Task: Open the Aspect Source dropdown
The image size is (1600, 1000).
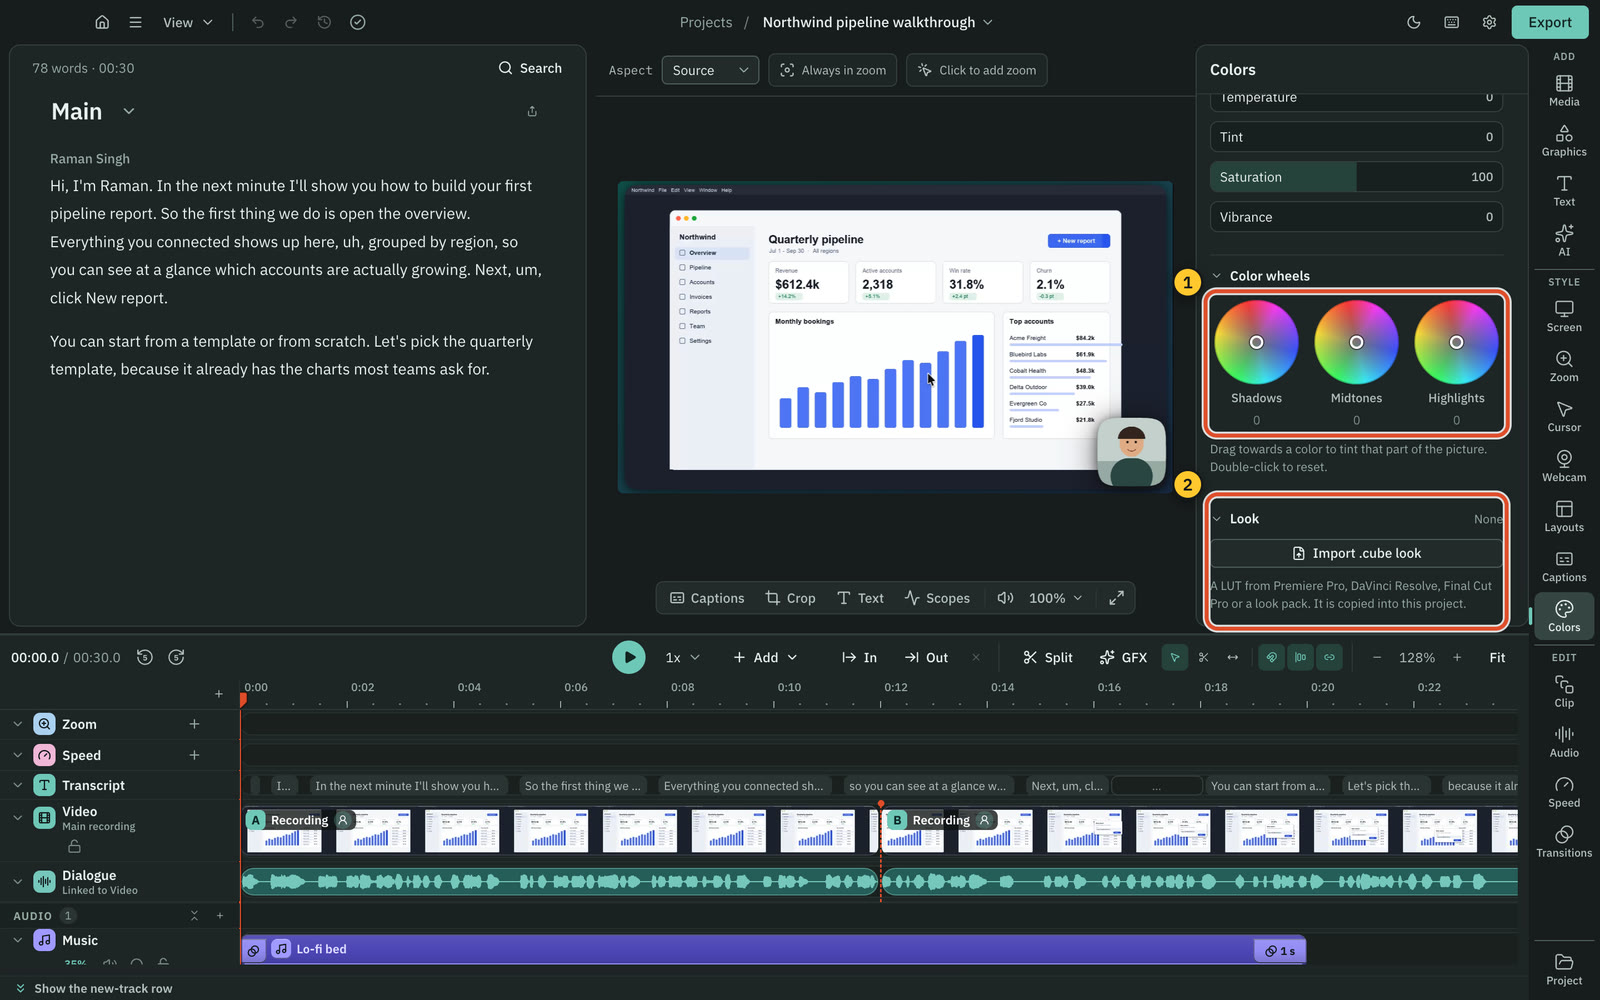Action: [710, 70]
